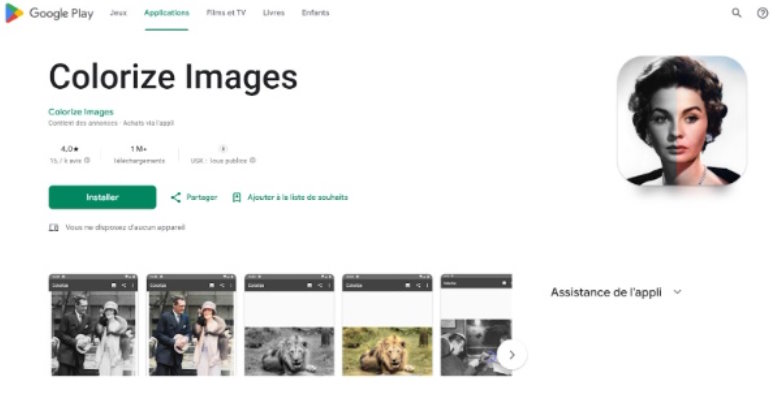Open the black-and-white lion screenshot
Viewport: 775px width, 407px height.
coord(289,325)
